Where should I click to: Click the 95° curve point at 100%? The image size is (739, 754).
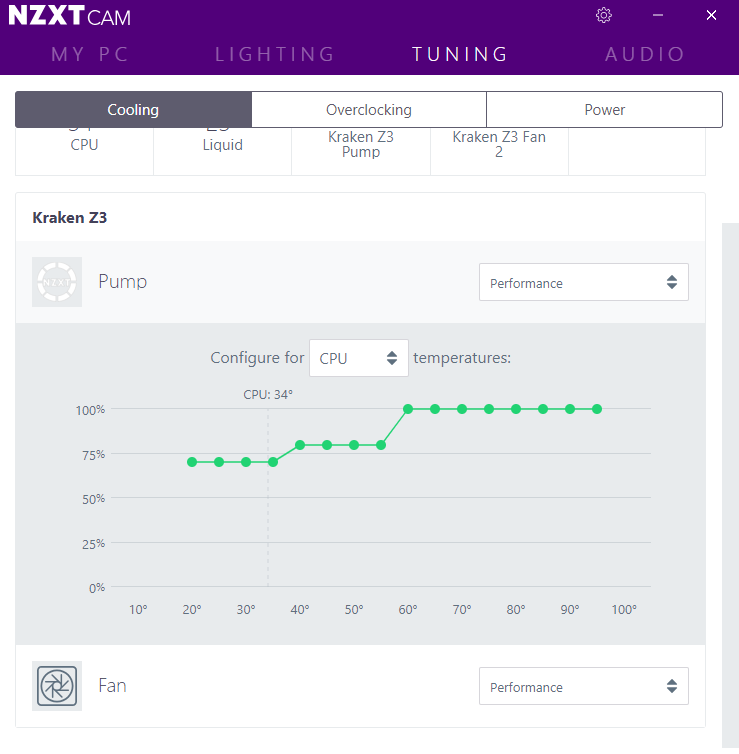click(x=597, y=409)
